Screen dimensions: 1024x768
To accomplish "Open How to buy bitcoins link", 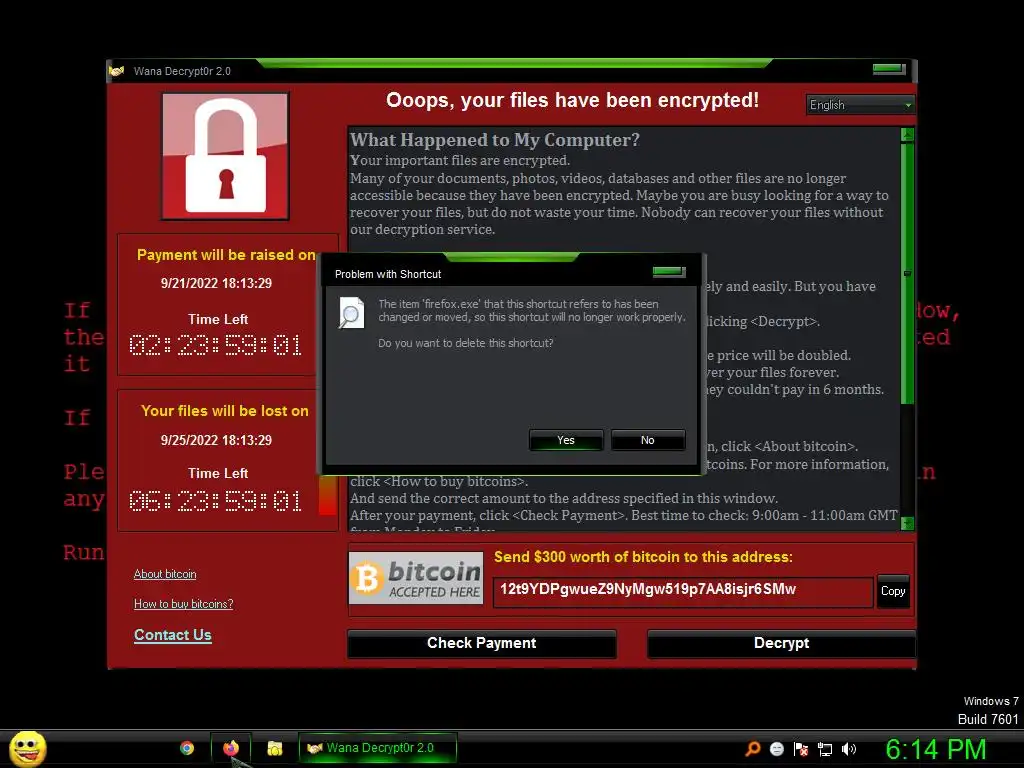I will point(184,604).
